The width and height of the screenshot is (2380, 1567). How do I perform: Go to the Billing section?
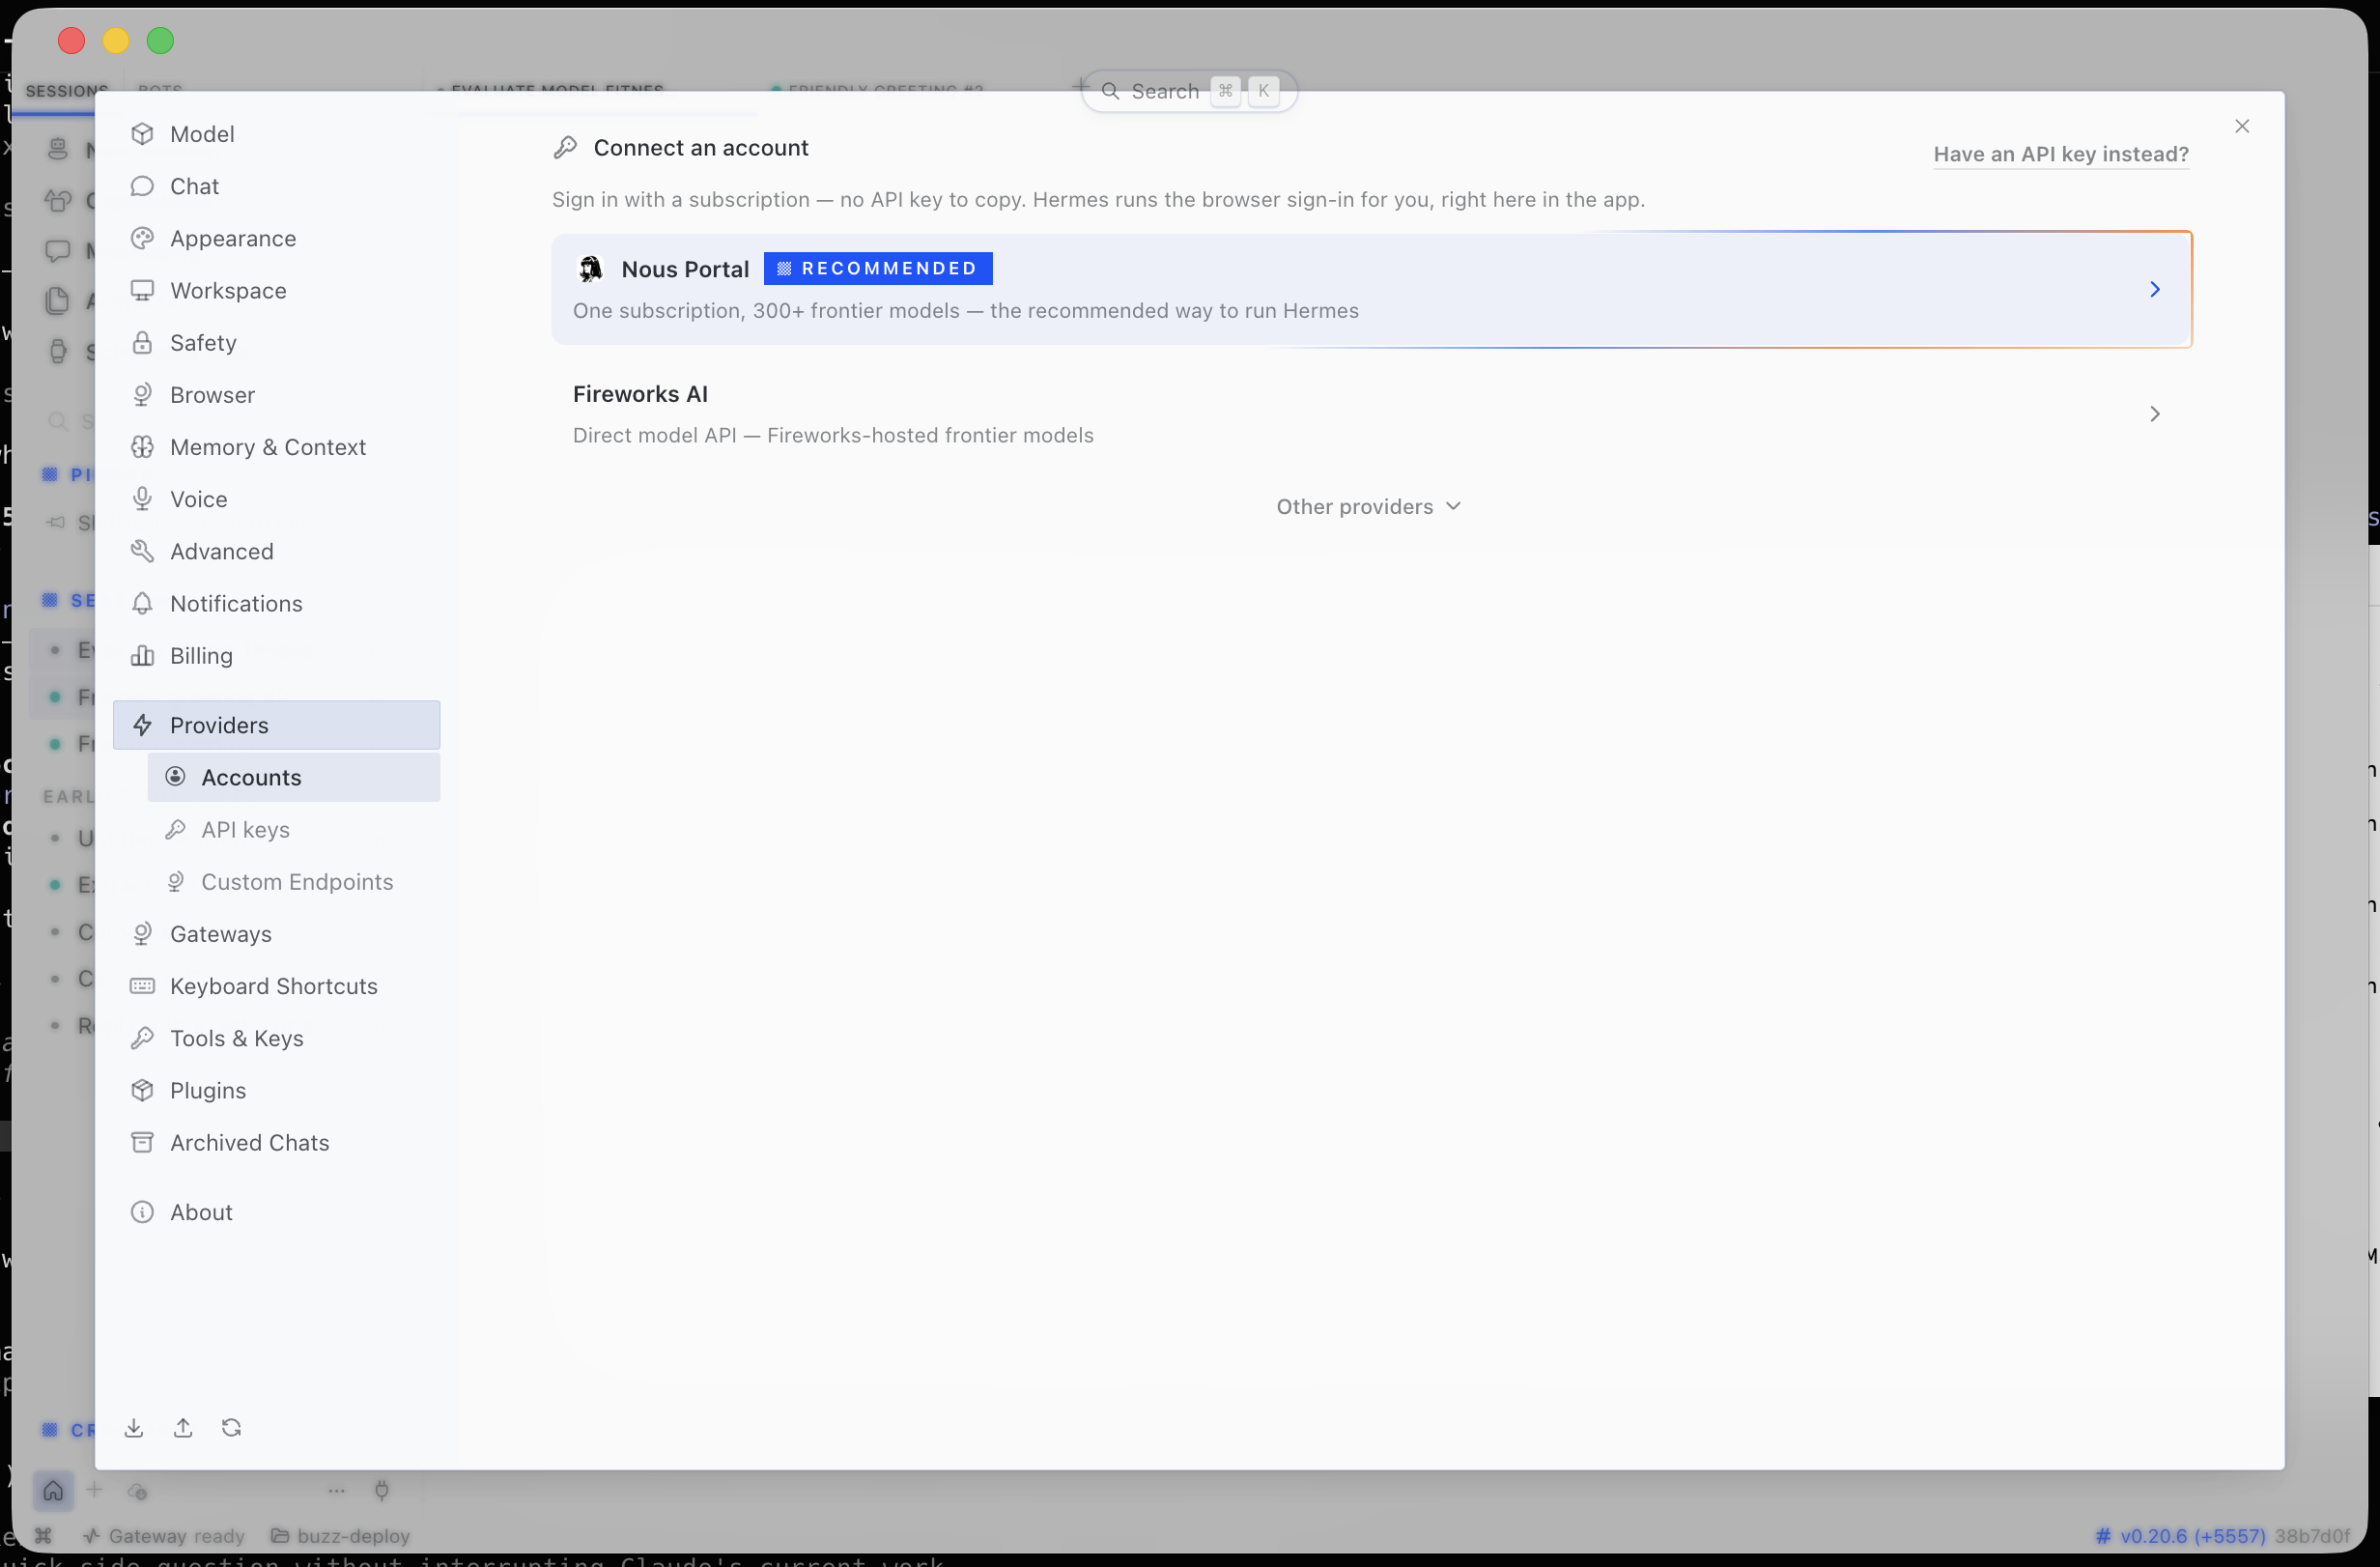point(276,656)
